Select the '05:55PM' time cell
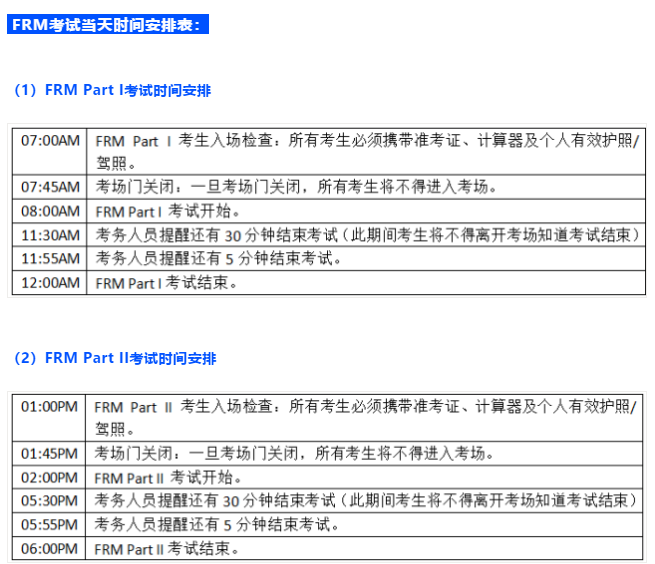The image size is (655, 564). click(x=49, y=525)
